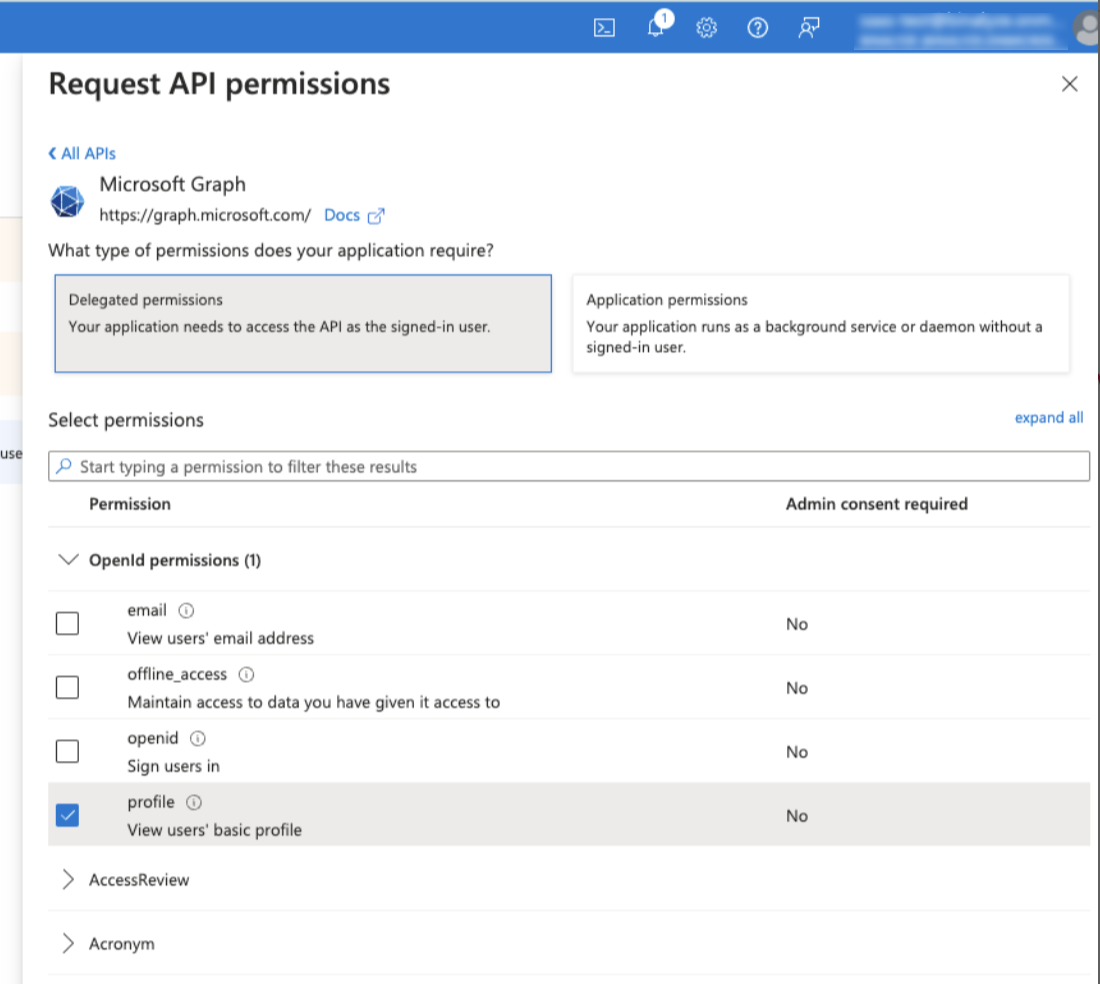The width and height of the screenshot is (1100, 984).
Task: Collapse the OpenId permissions group
Action: 68,560
